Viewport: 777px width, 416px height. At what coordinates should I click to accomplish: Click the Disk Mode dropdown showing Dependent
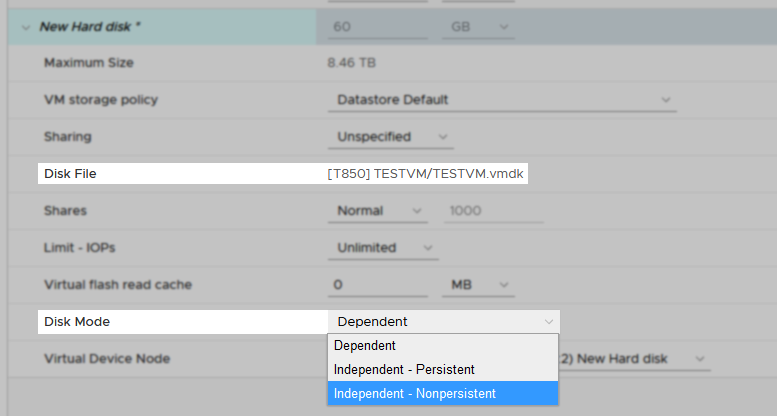(444, 322)
